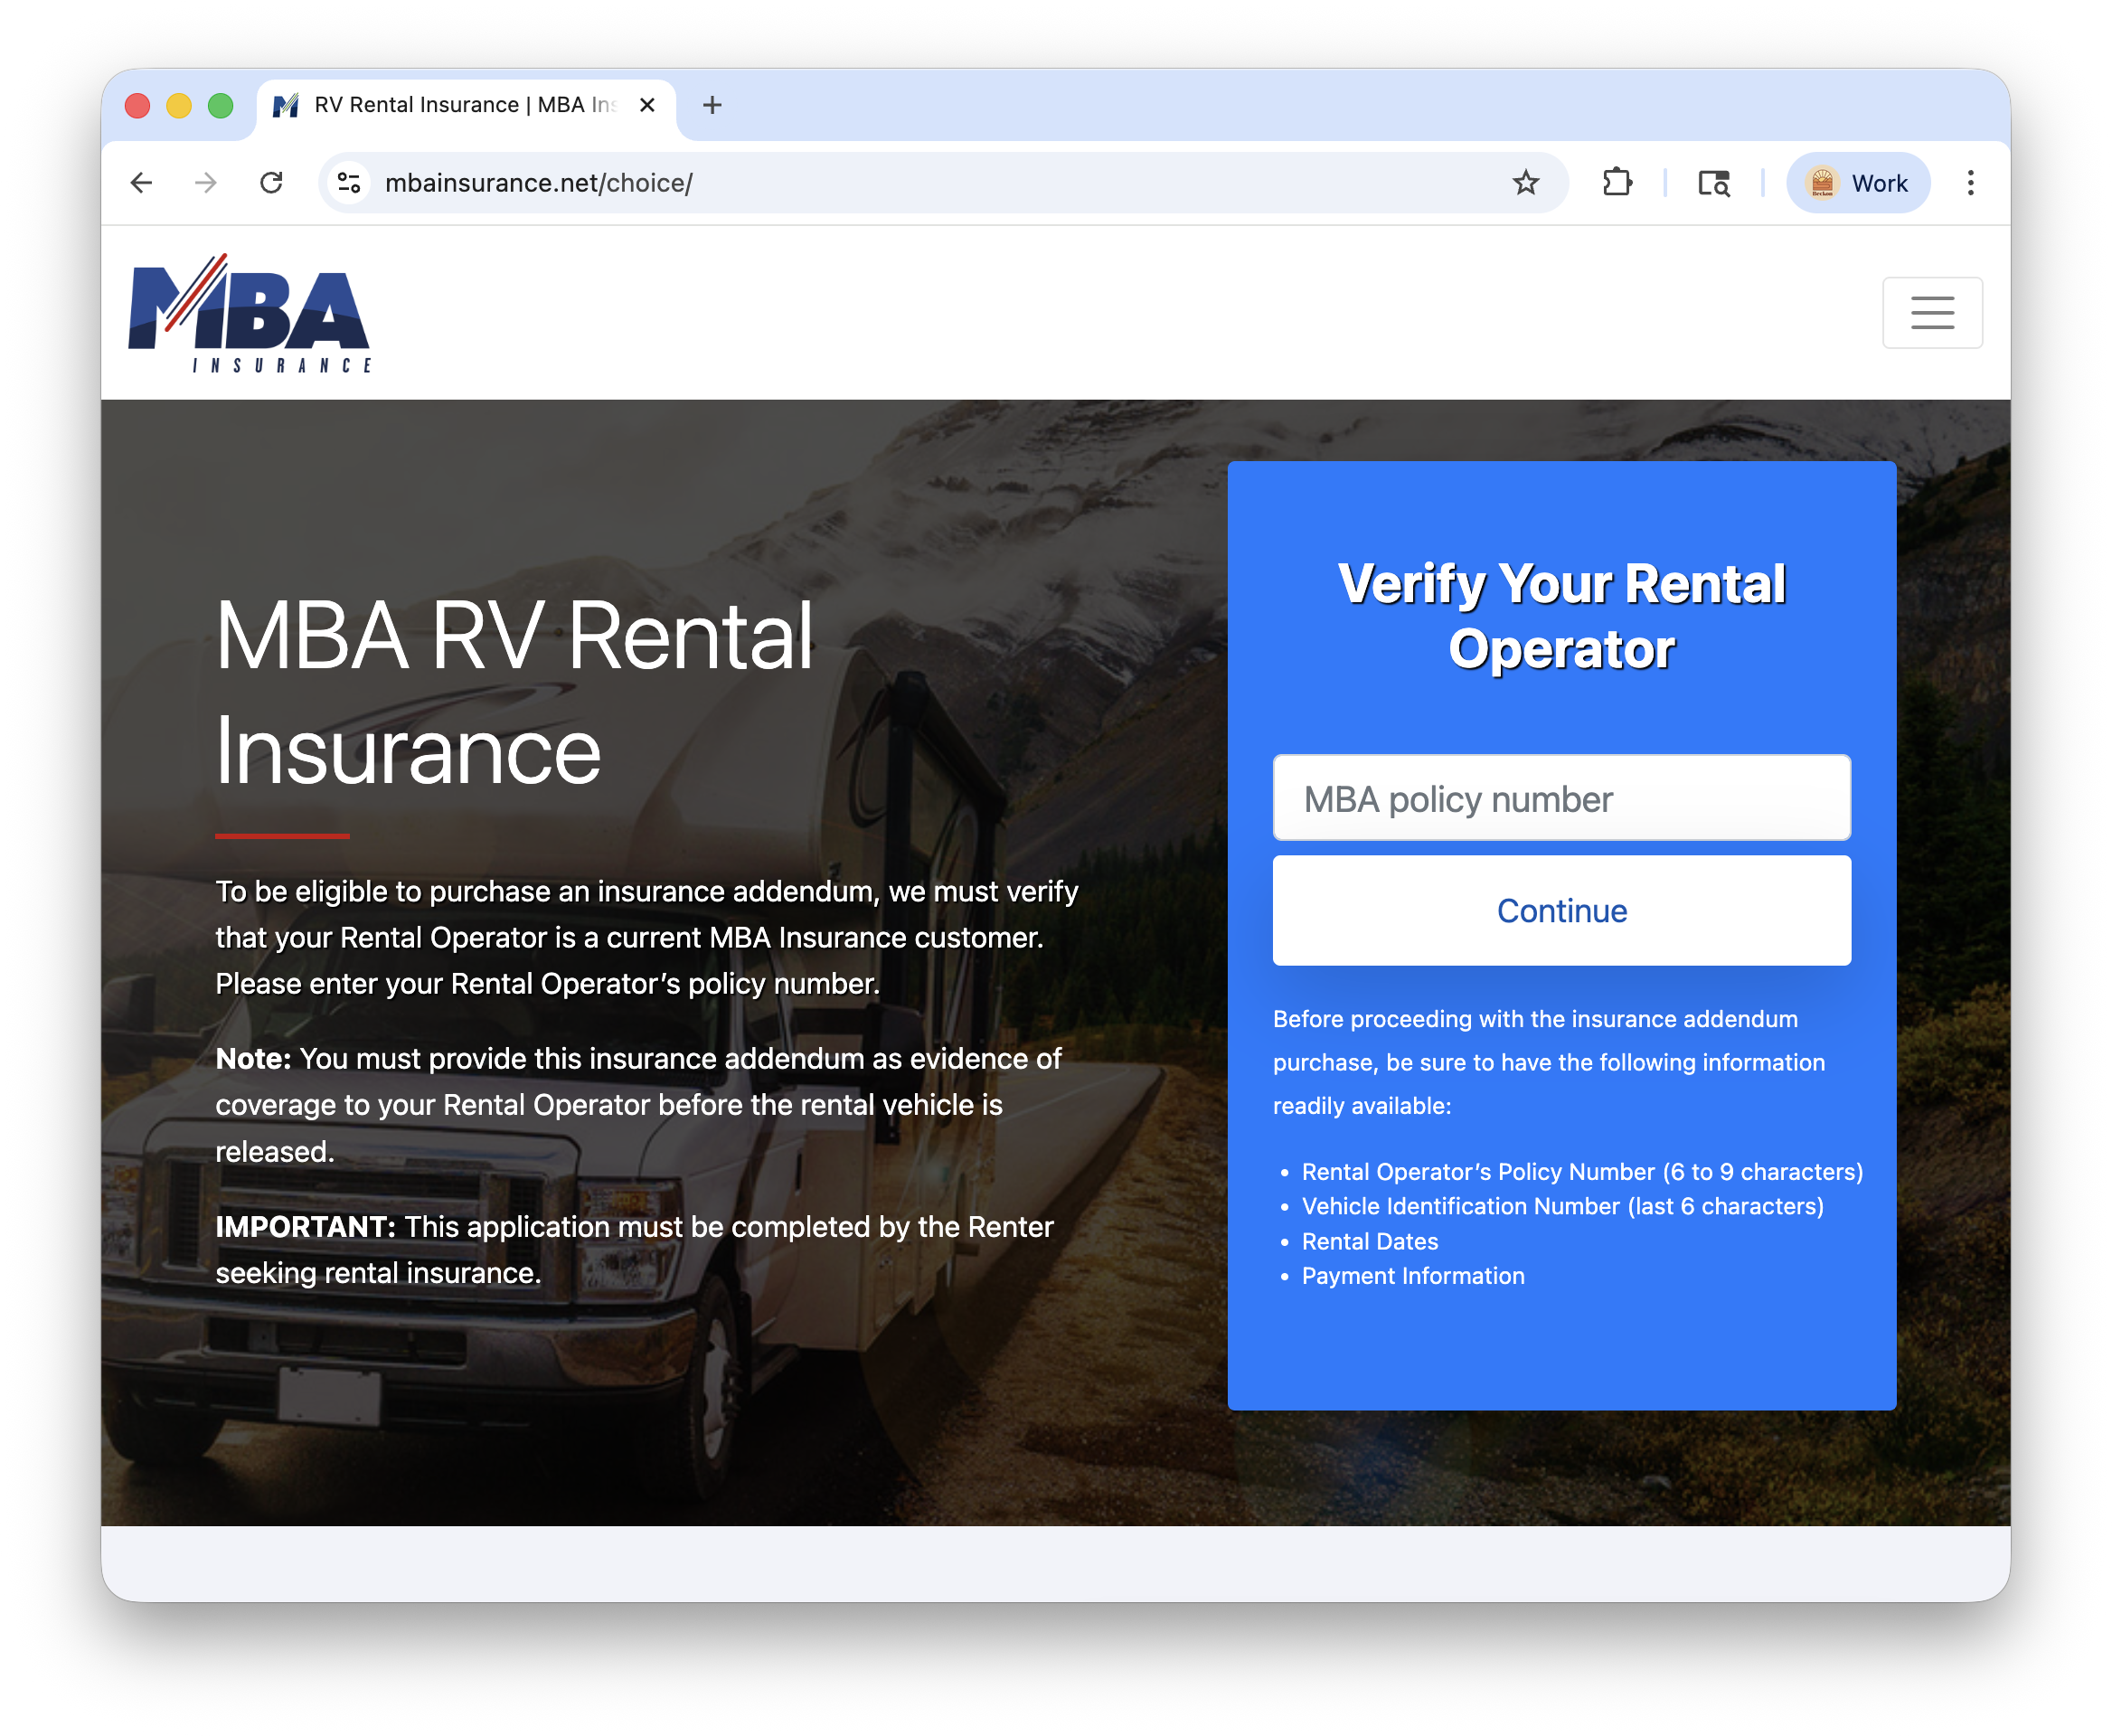Click the MBA Insurance logo
The image size is (2112, 1736).
[x=250, y=313]
